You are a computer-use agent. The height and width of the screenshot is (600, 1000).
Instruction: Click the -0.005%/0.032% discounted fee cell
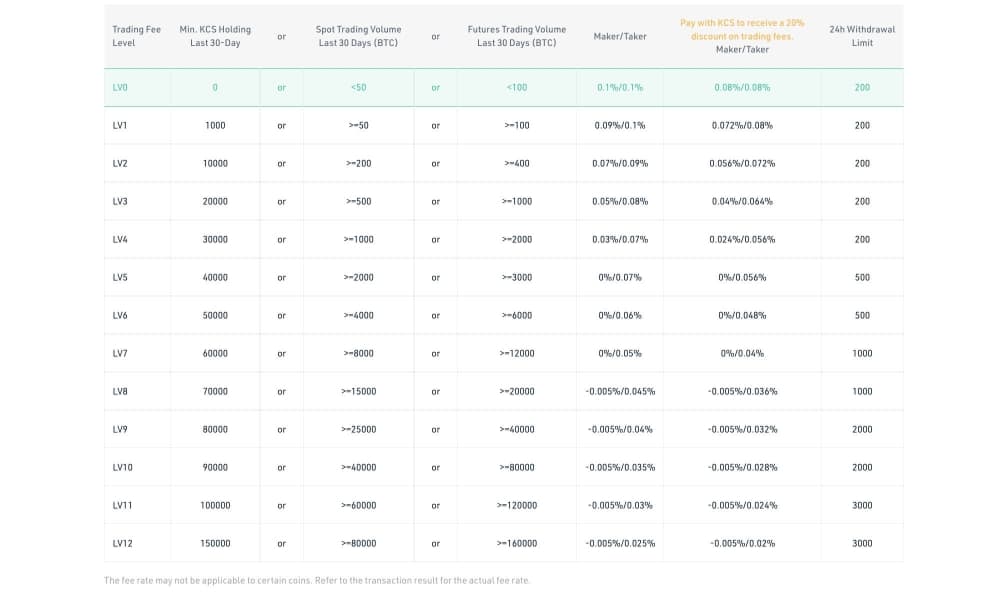pos(742,430)
